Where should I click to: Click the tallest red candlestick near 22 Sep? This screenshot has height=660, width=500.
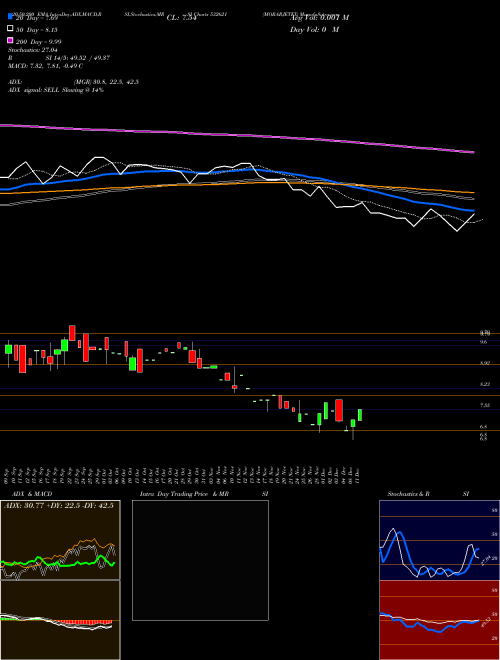pos(72,333)
